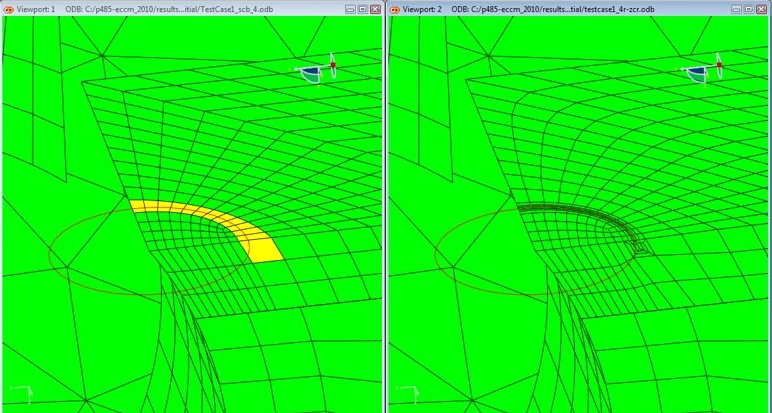Image resolution: width=772 pixels, height=413 pixels.
Task: Click the 3D view compass in Viewport 2
Action: [702, 72]
